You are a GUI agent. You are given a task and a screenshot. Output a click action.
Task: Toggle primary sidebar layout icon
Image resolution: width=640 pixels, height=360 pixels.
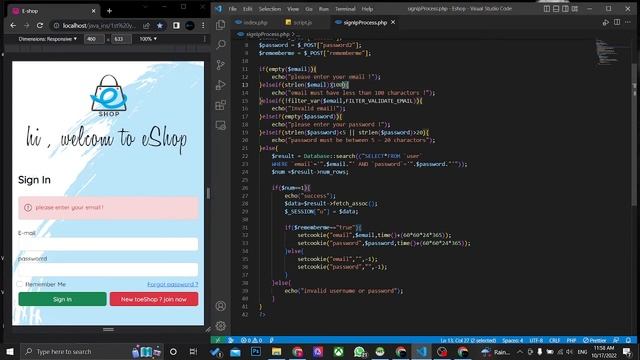[x=547, y=9]
